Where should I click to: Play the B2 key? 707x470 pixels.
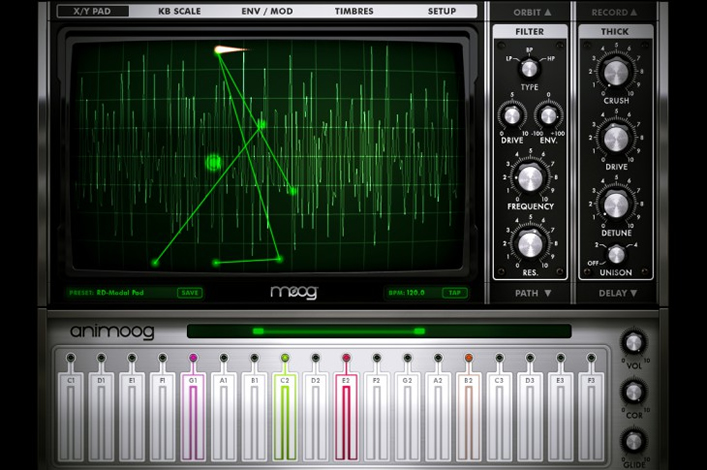[468, 417]
